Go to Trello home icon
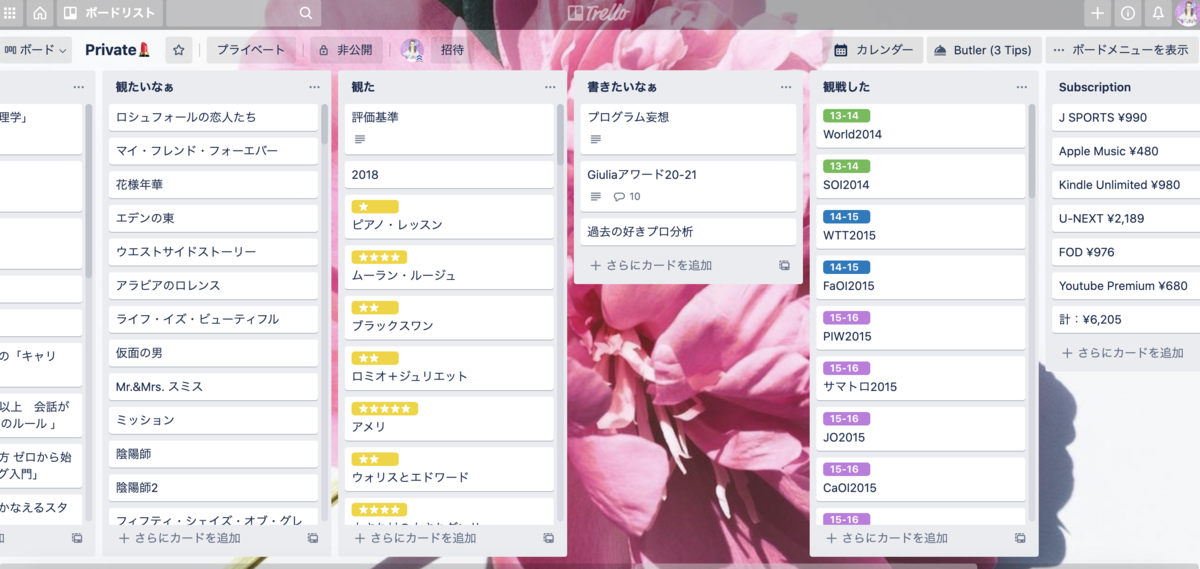Image resolution: width=1200 pixels, height=569 pixels. (x=40, y=13)
